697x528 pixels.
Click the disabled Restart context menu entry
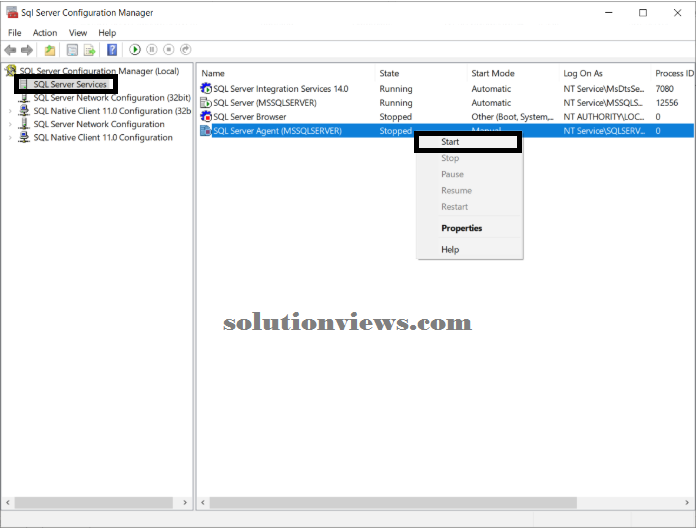coord(469,207)
